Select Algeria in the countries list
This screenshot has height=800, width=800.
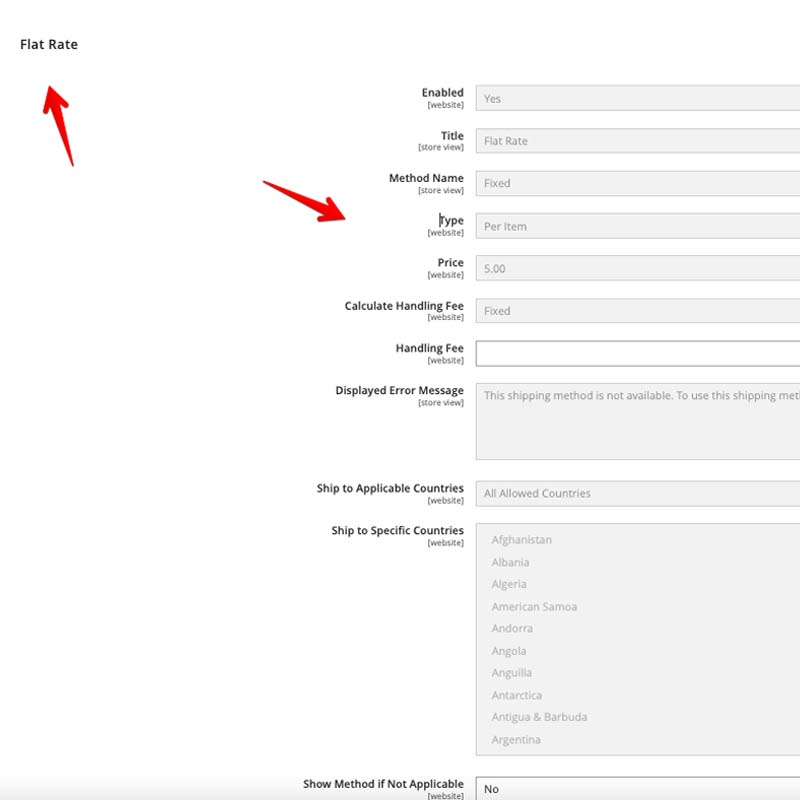(509, 584)
